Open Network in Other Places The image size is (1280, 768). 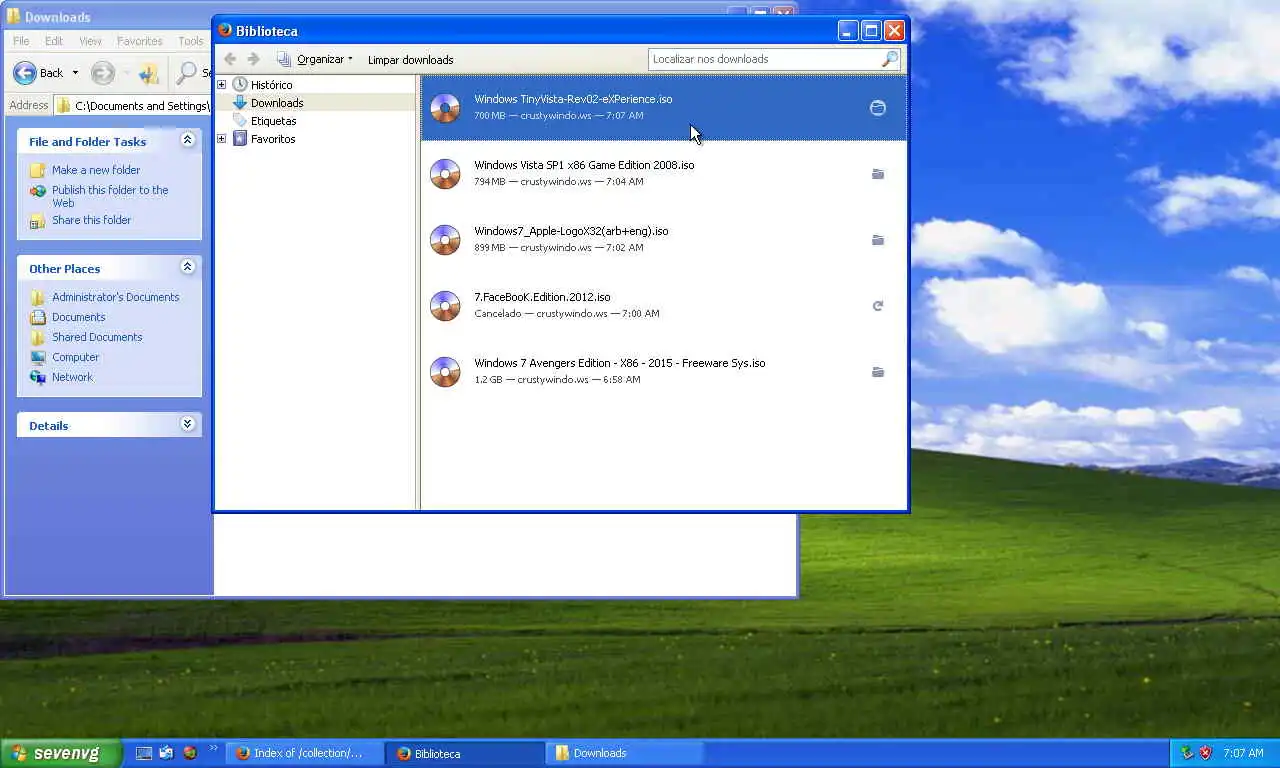pos(72,377)
